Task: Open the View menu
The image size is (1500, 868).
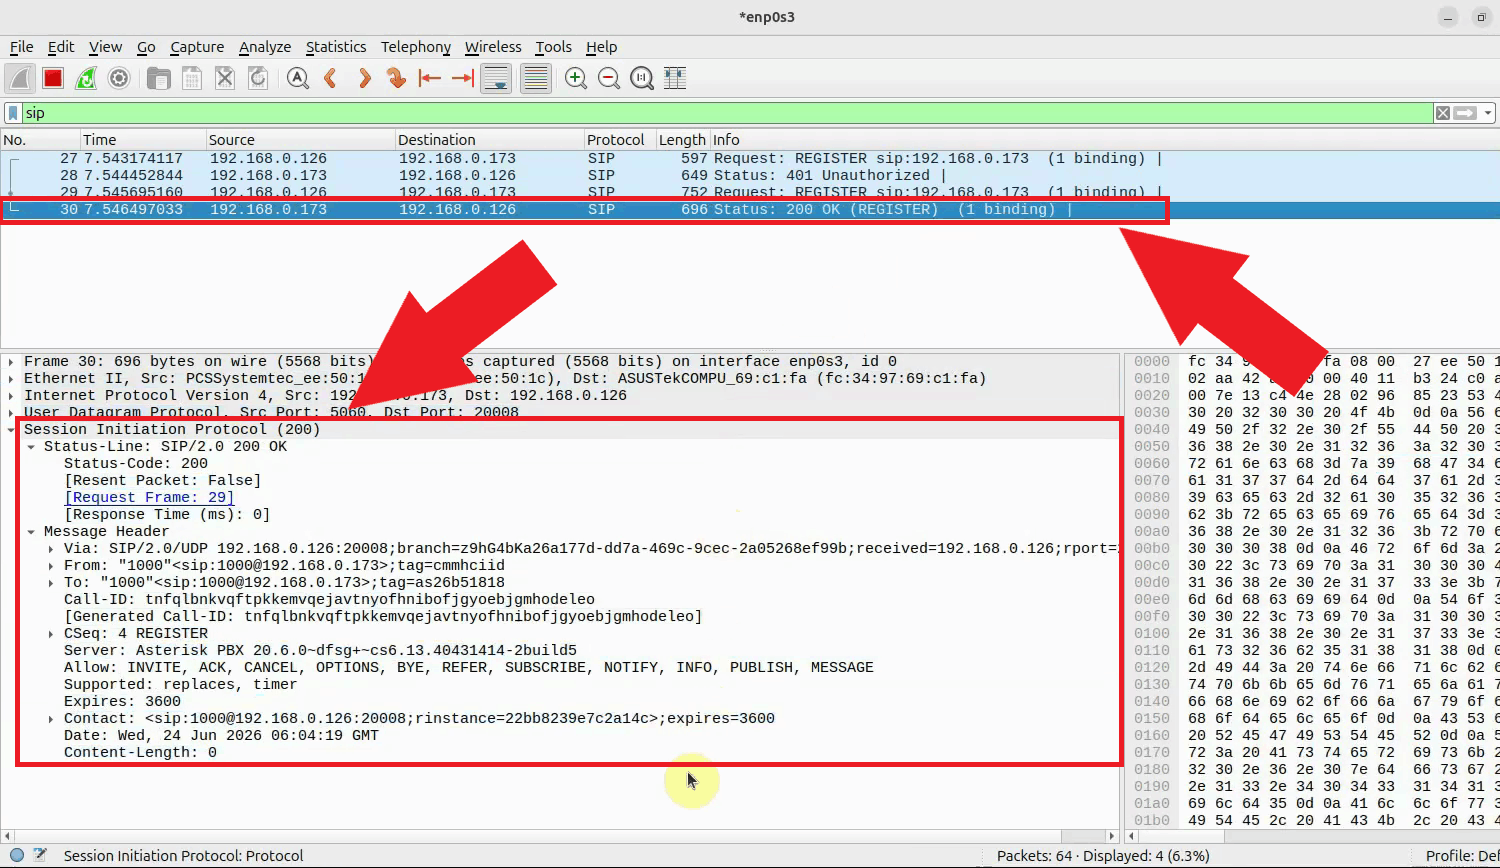Action: 105,47
